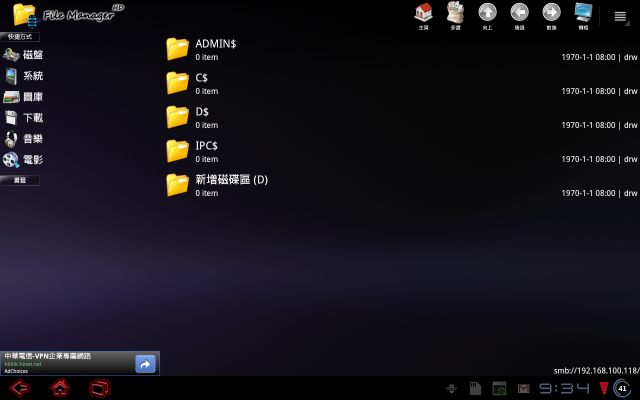
Task: Open the sync window notification icon
Action: tap(499, 388)
